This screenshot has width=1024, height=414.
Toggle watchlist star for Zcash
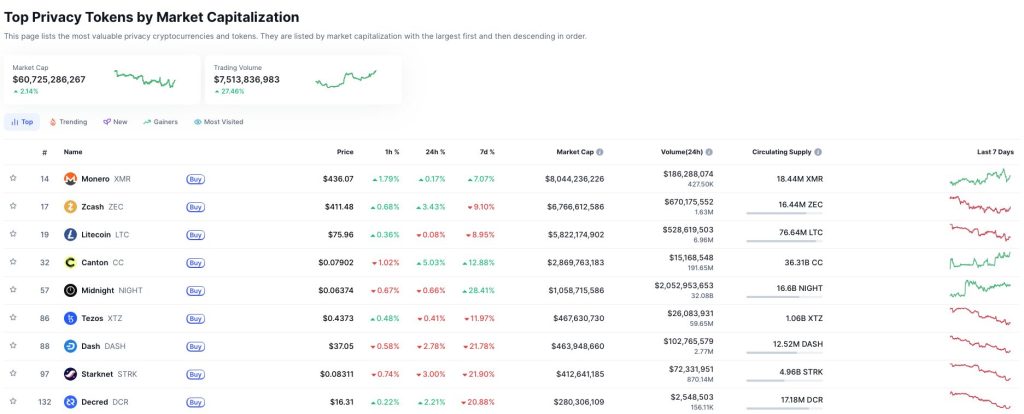point(13,206)
